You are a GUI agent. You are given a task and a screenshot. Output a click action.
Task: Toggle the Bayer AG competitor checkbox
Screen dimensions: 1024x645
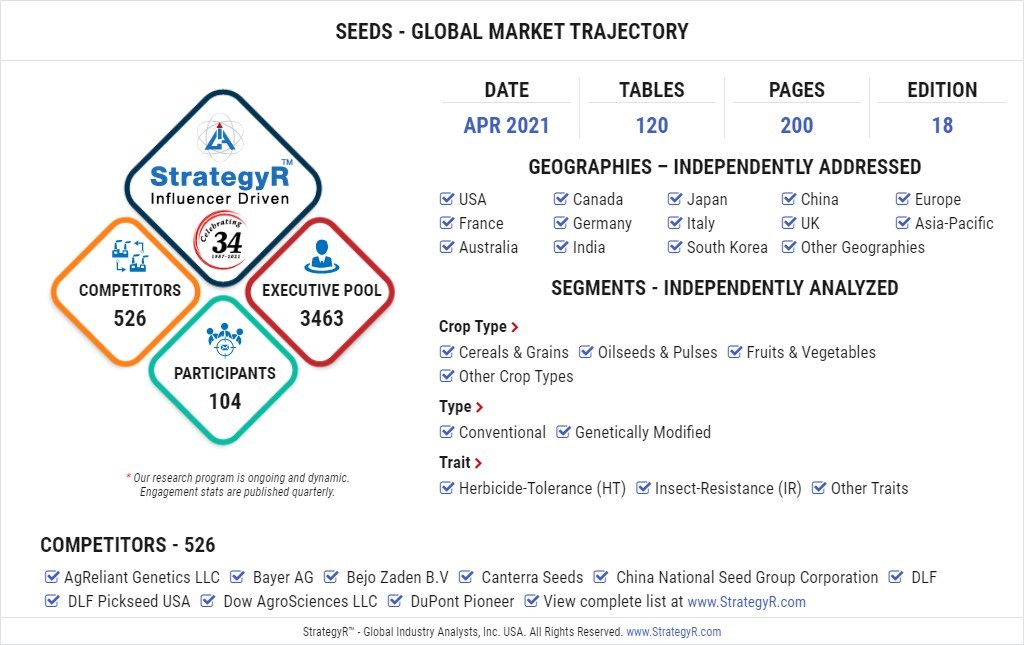238,577
